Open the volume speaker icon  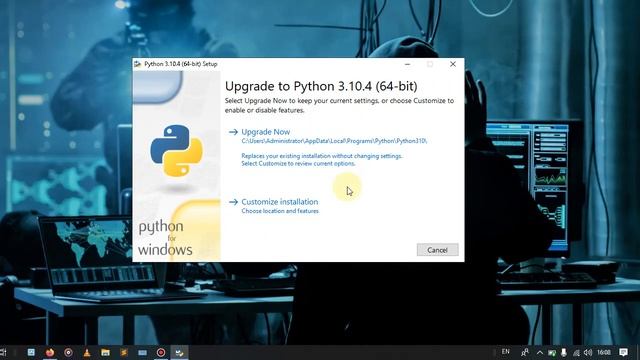tap(588, 353)
